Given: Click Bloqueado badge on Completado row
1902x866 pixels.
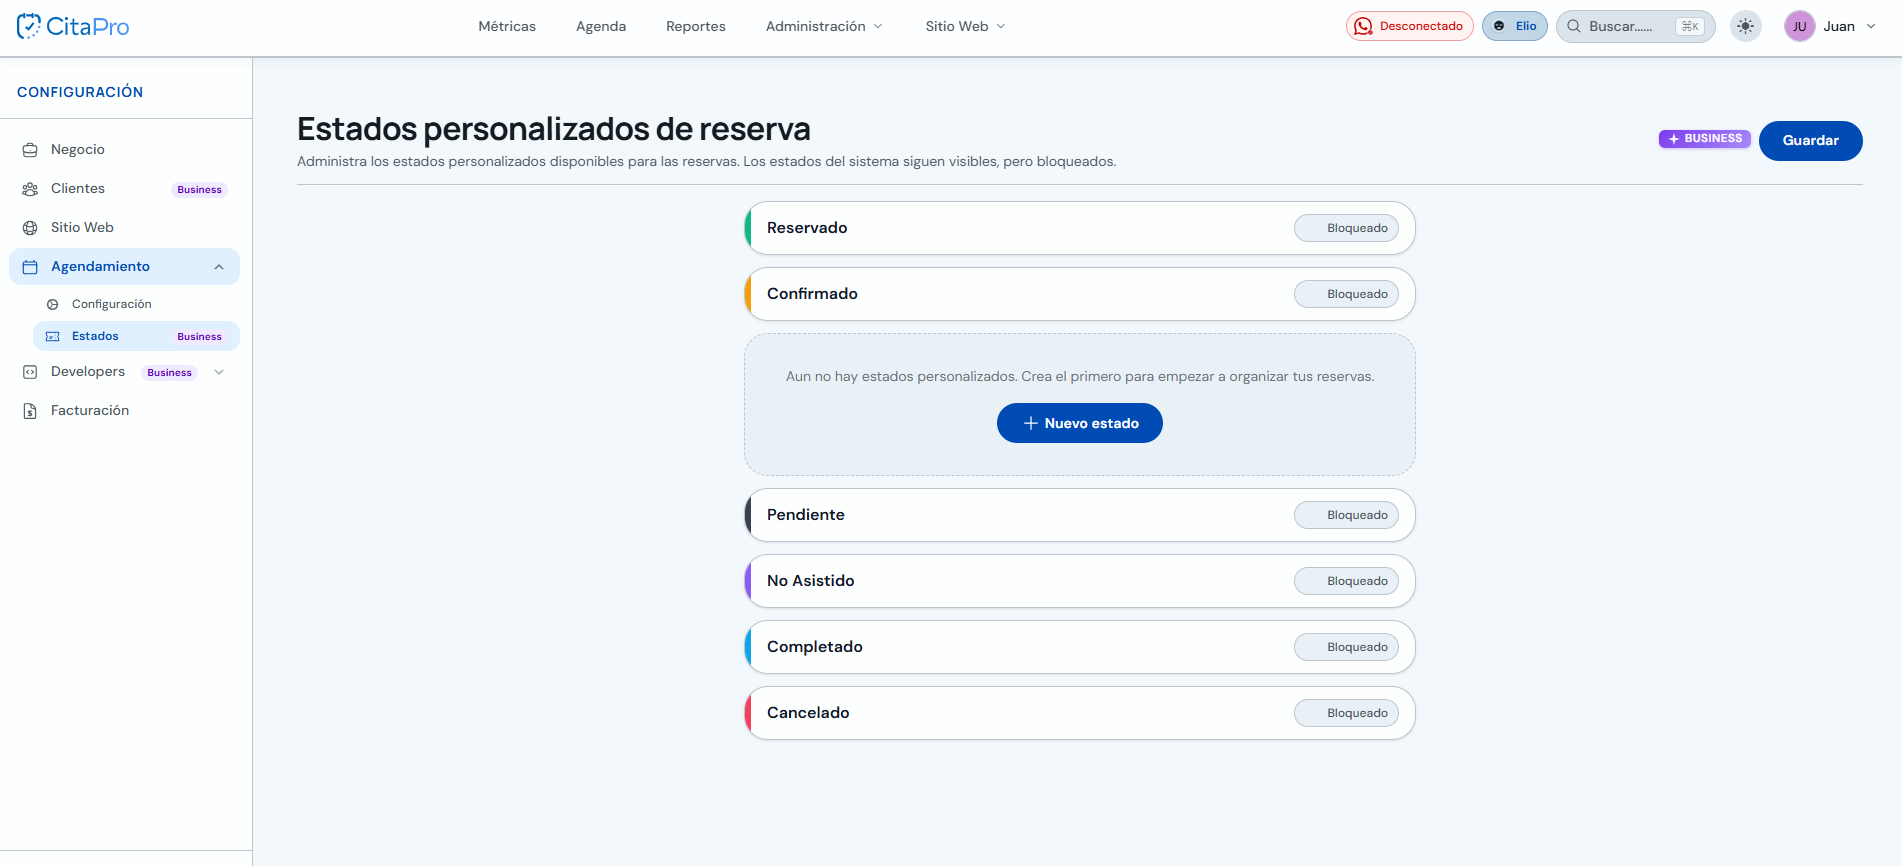Looking at the screenshot, I should [1346, 647].
